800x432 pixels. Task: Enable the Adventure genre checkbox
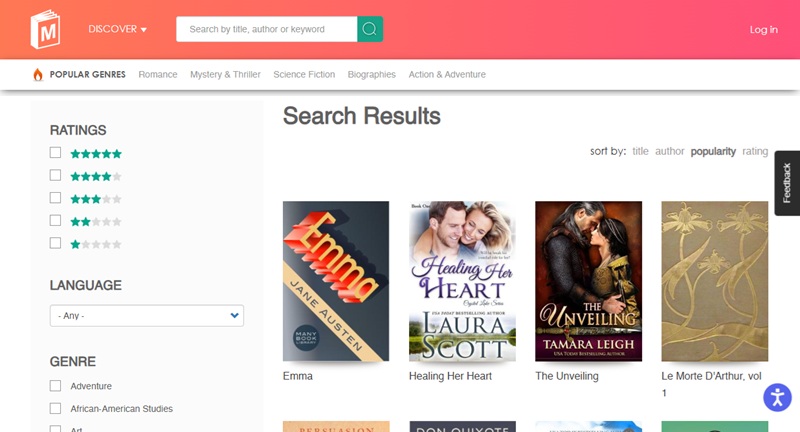point(56,386)
